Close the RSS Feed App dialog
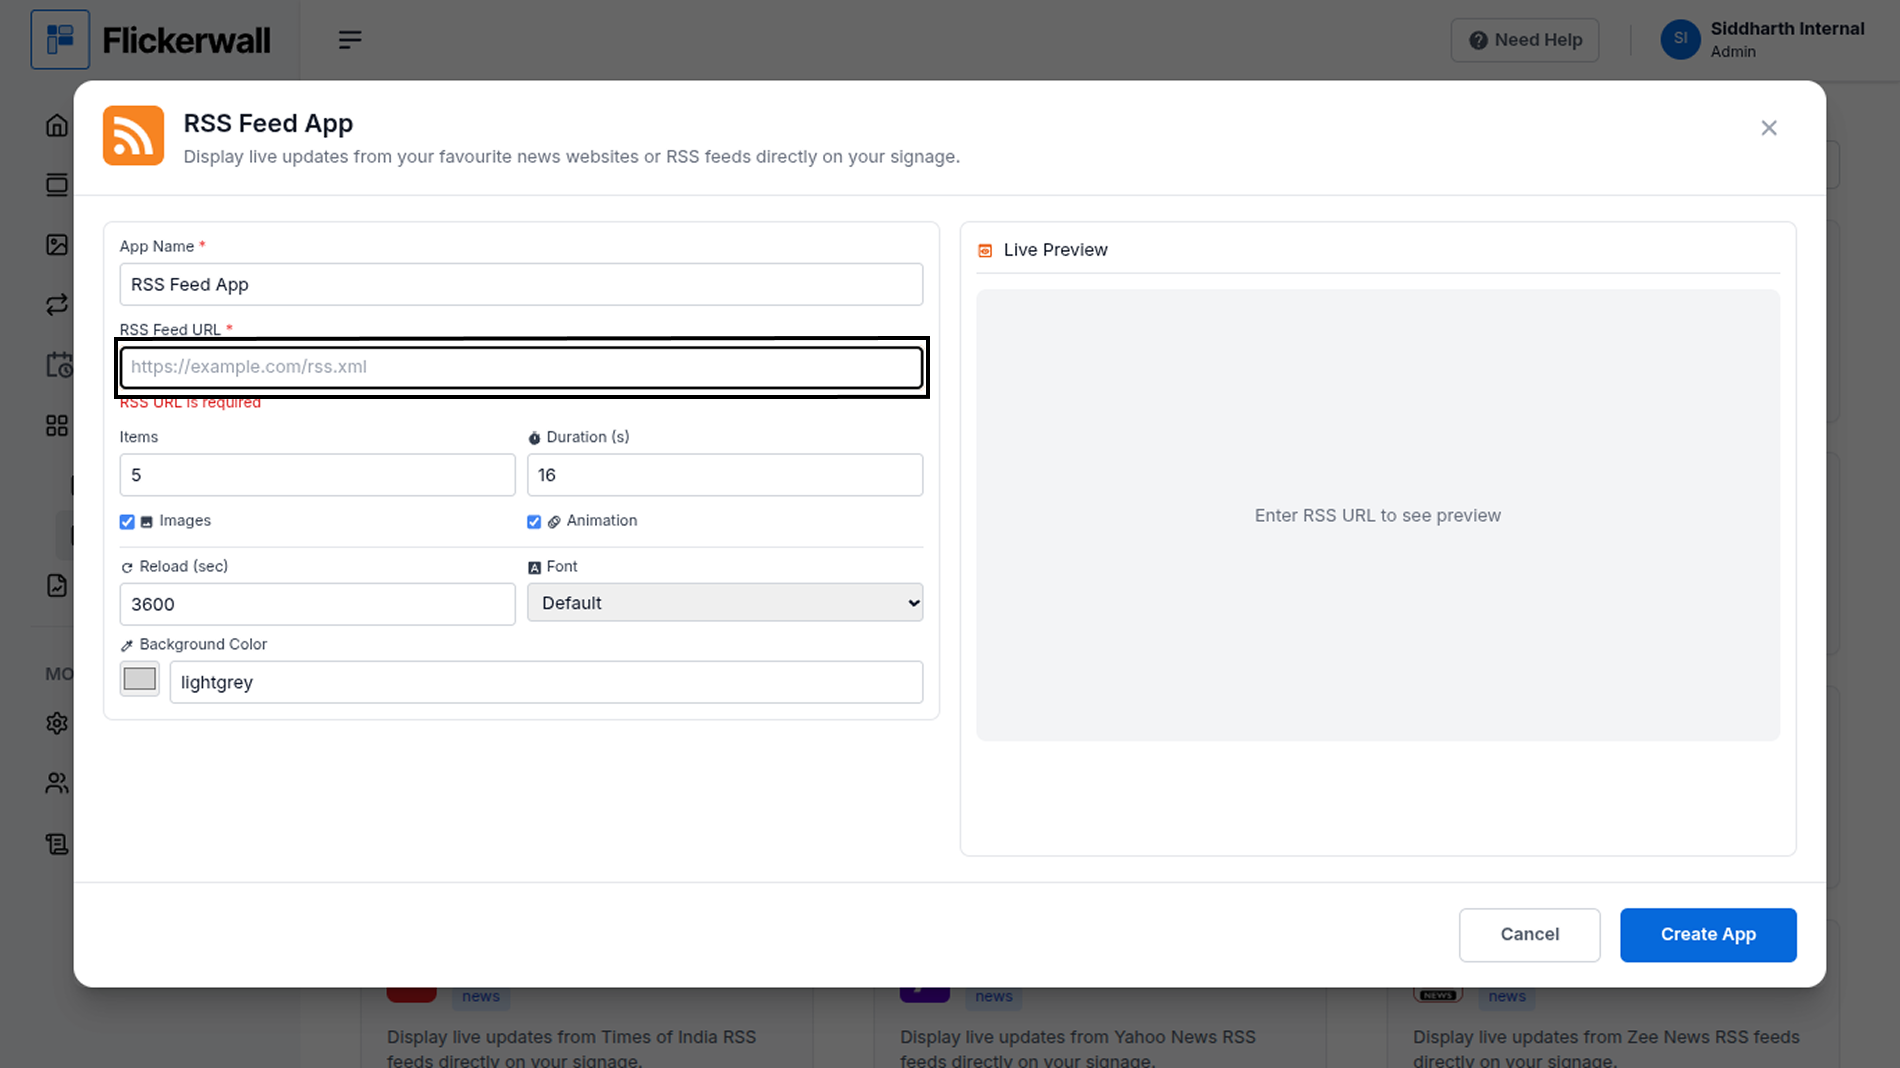 (x=1769, y=128)
